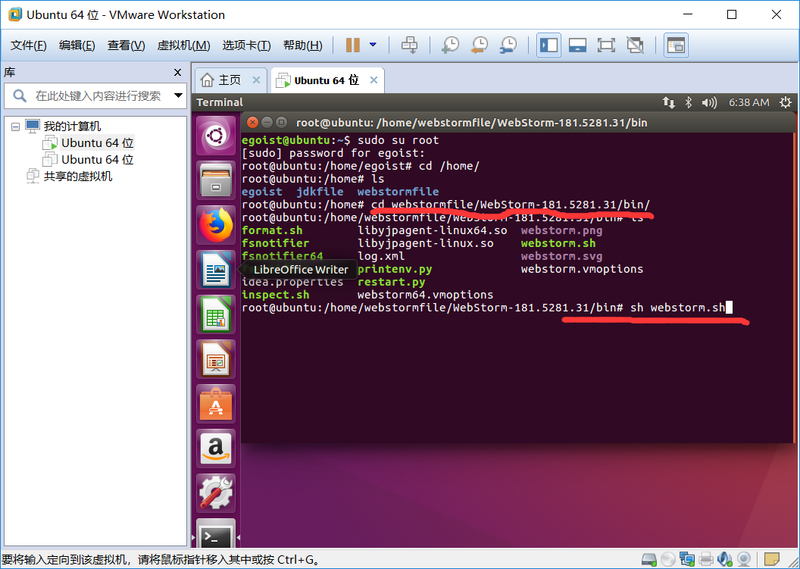
Task: Open the Files manager launcher icon
Action: click(216, 180)
